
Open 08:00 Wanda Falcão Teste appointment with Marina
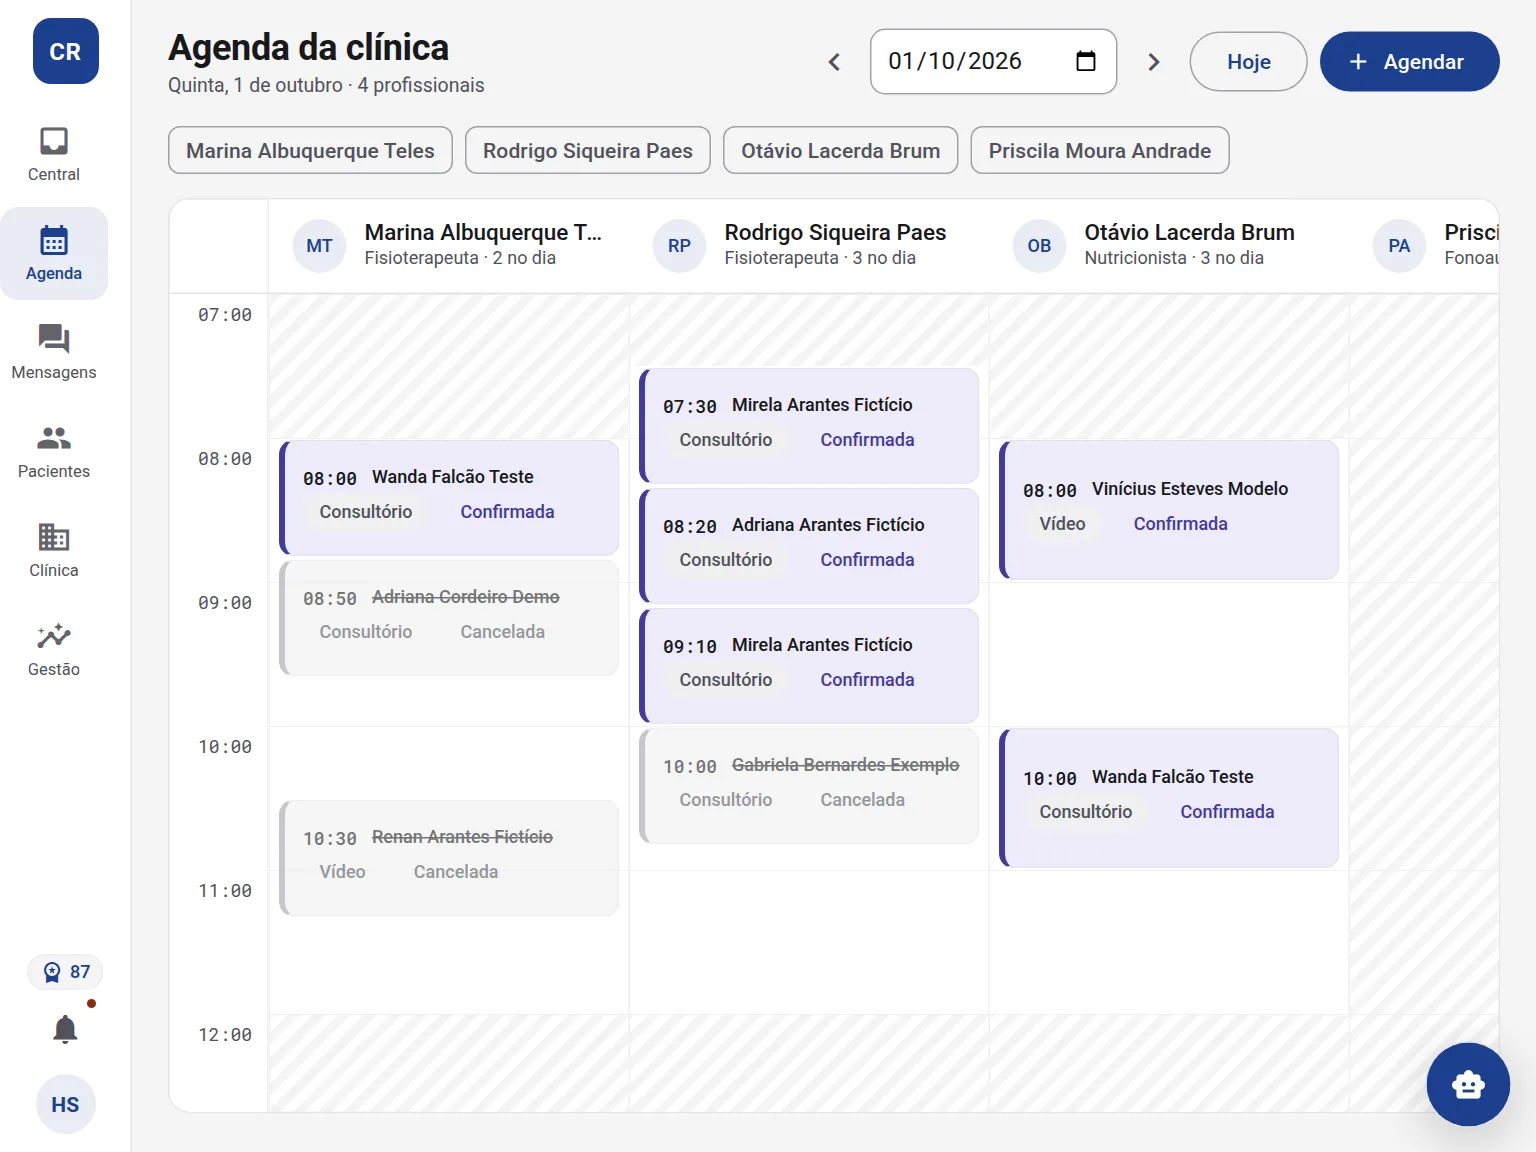[449, 498]
